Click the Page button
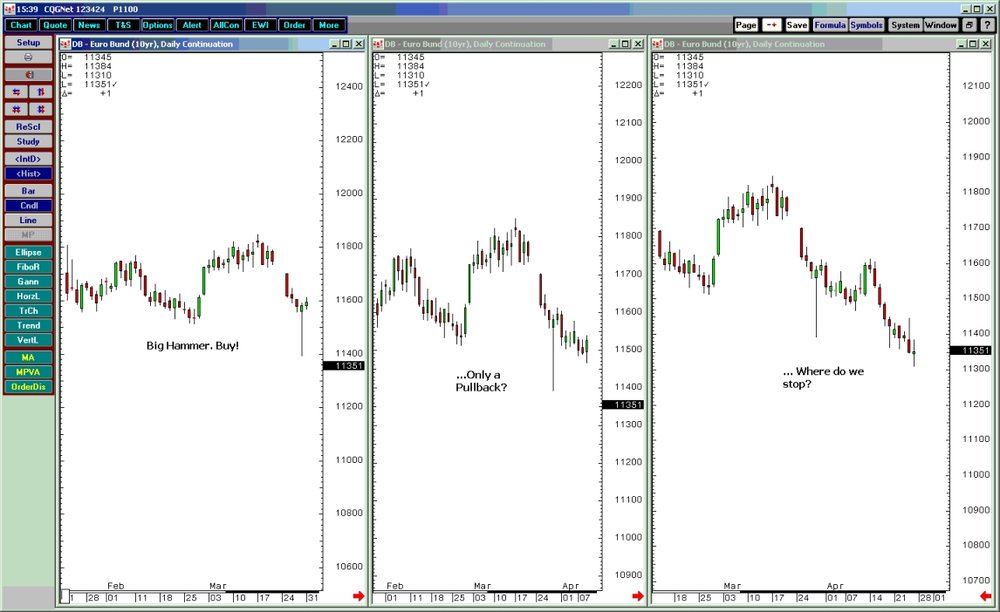 [x=746, y=25]
